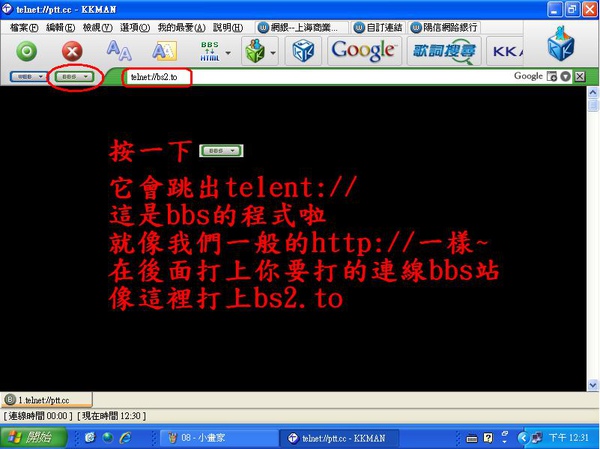Click the X close icon at address bar end

coord(580,77)
